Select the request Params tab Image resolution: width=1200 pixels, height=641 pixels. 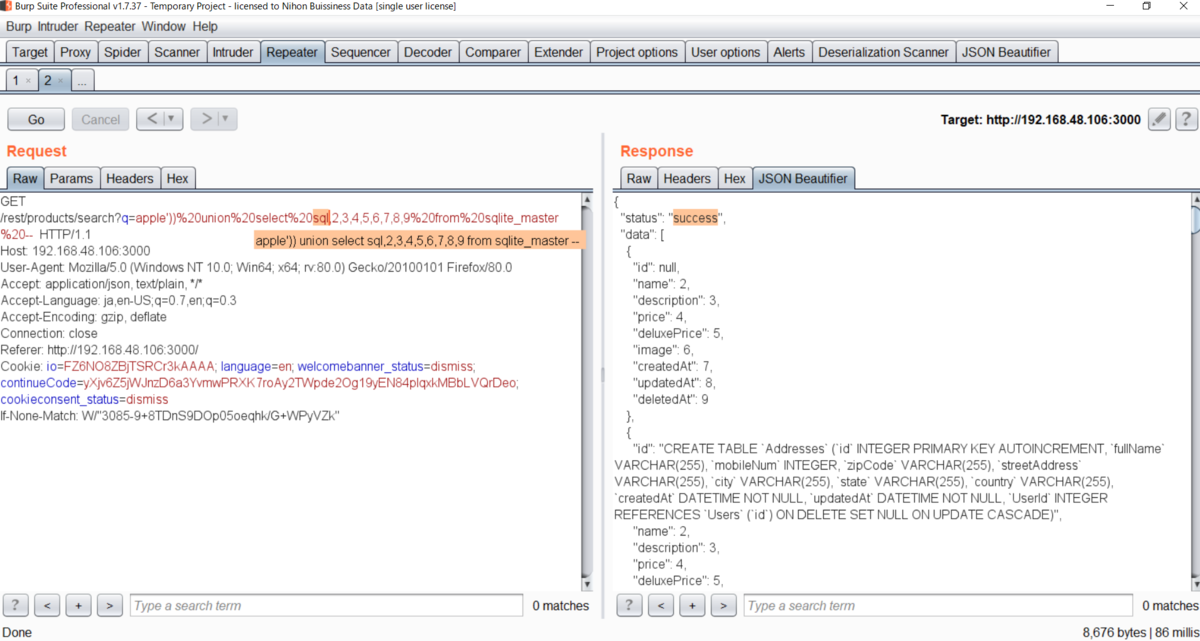[x=72, y=178]
